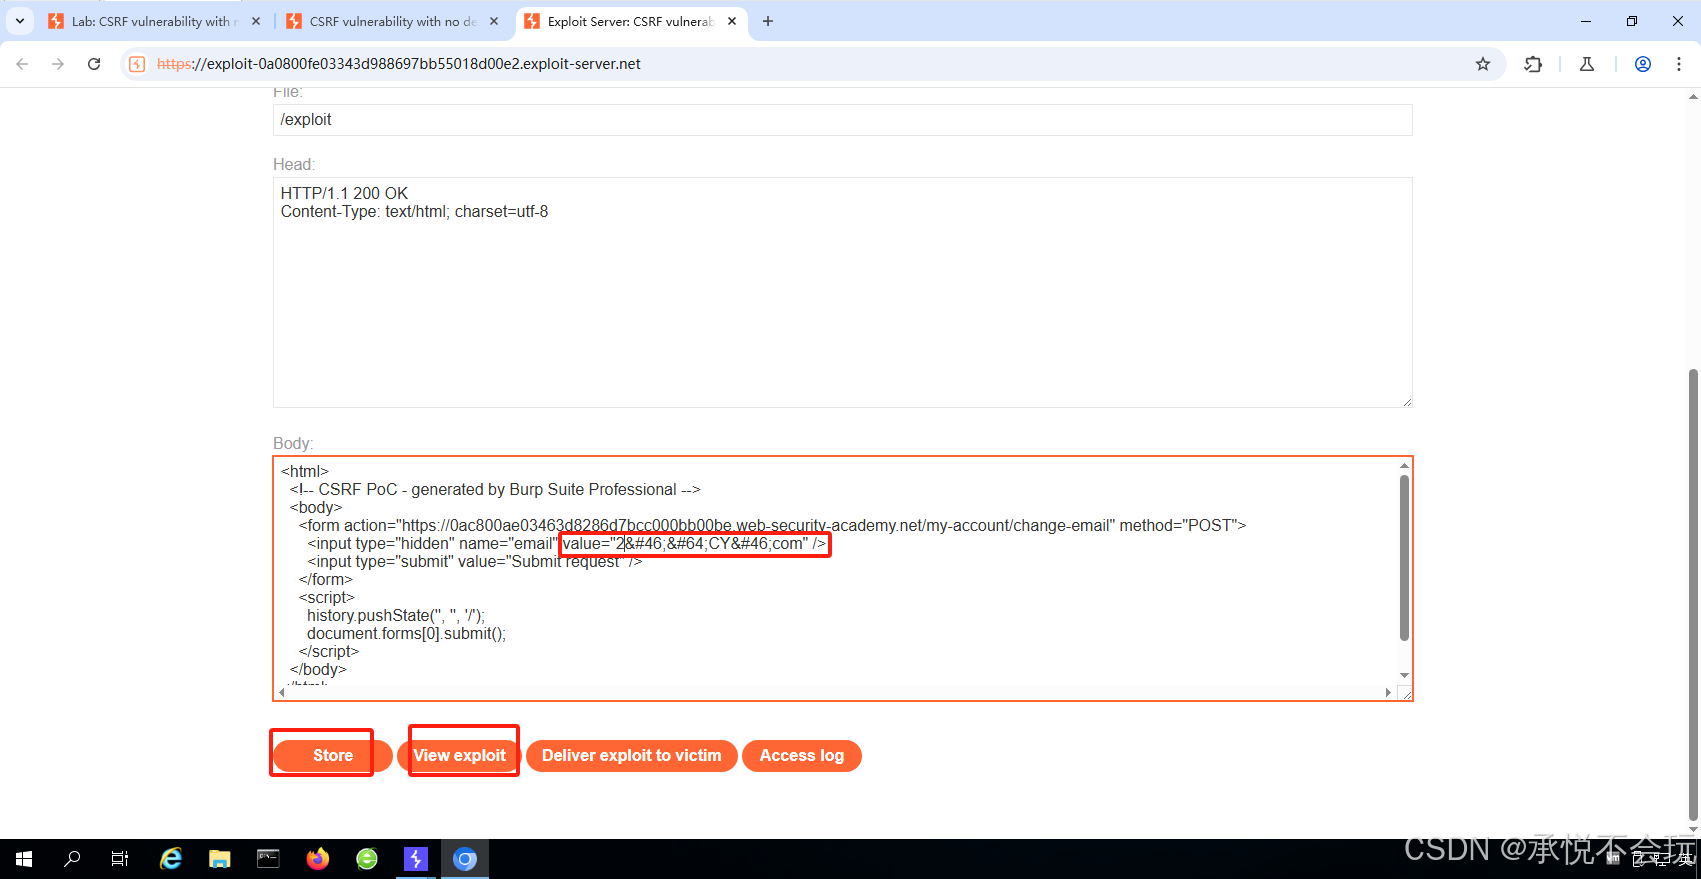This screenshot has height=879, width=1701.
Task: Close the Lab: CSRF vulnerability tab
Action: (x=256, y=21)
